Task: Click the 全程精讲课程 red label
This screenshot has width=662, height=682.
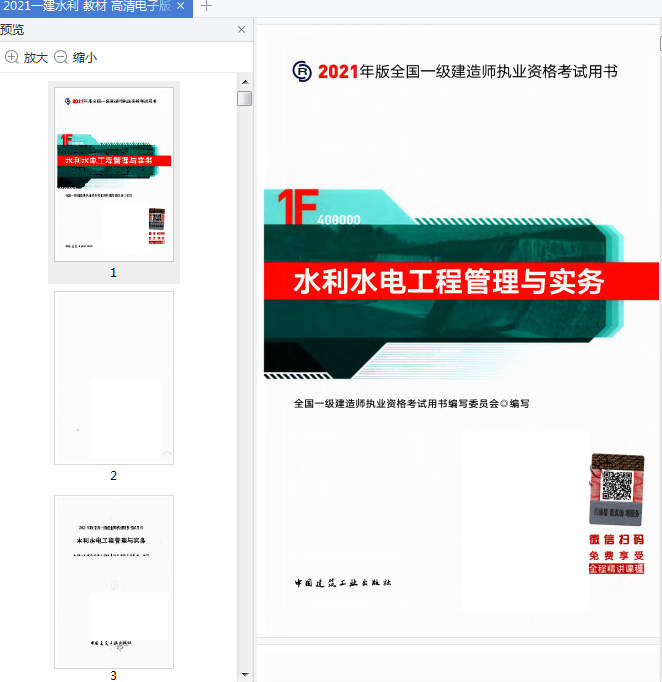Action: 616,569
